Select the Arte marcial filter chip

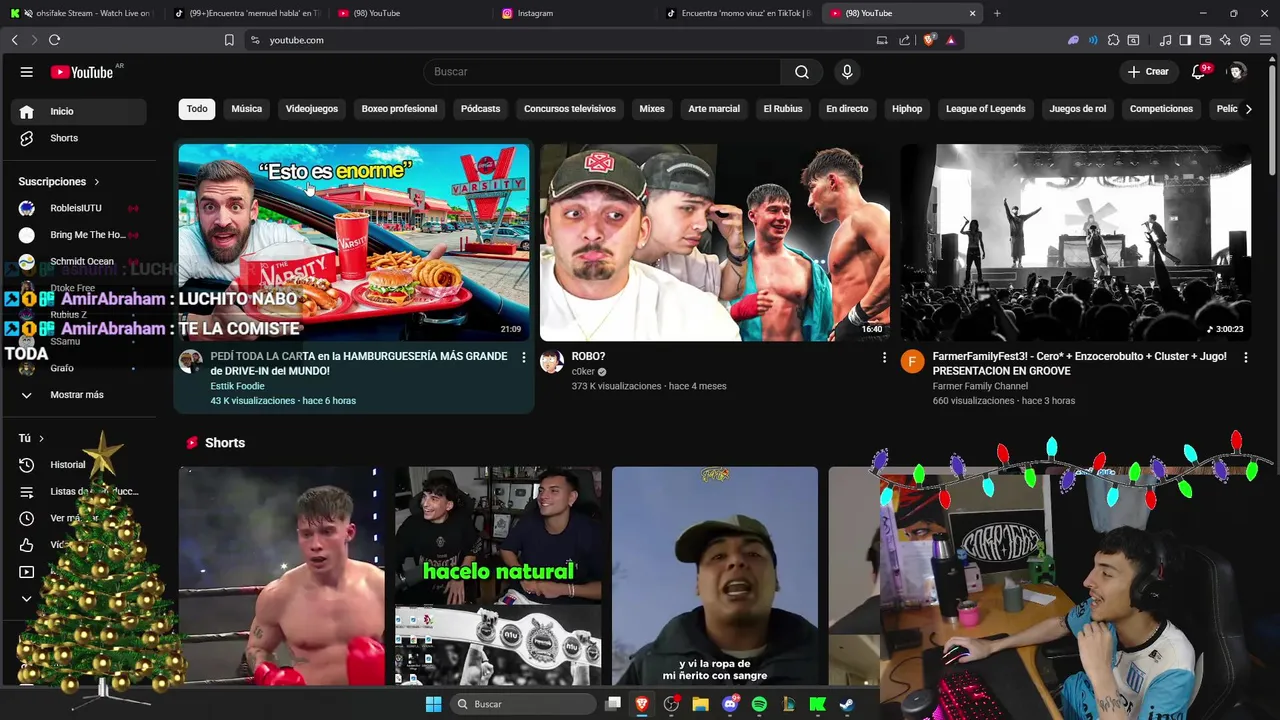(714, 109)
